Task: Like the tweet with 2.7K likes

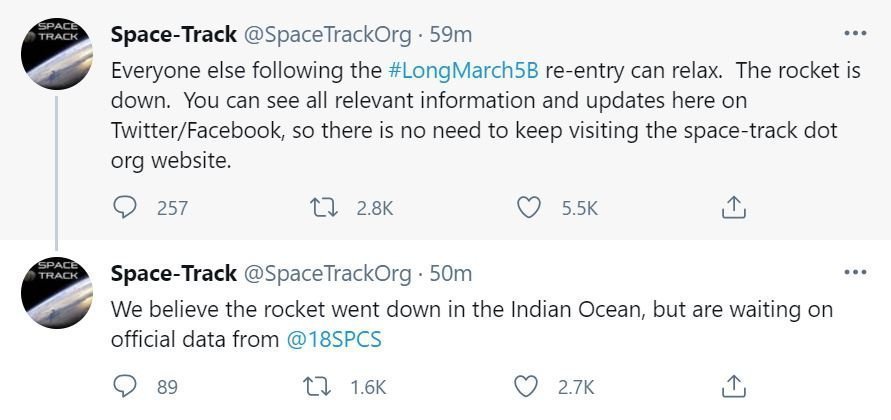Action: click(x=526, y=387)
